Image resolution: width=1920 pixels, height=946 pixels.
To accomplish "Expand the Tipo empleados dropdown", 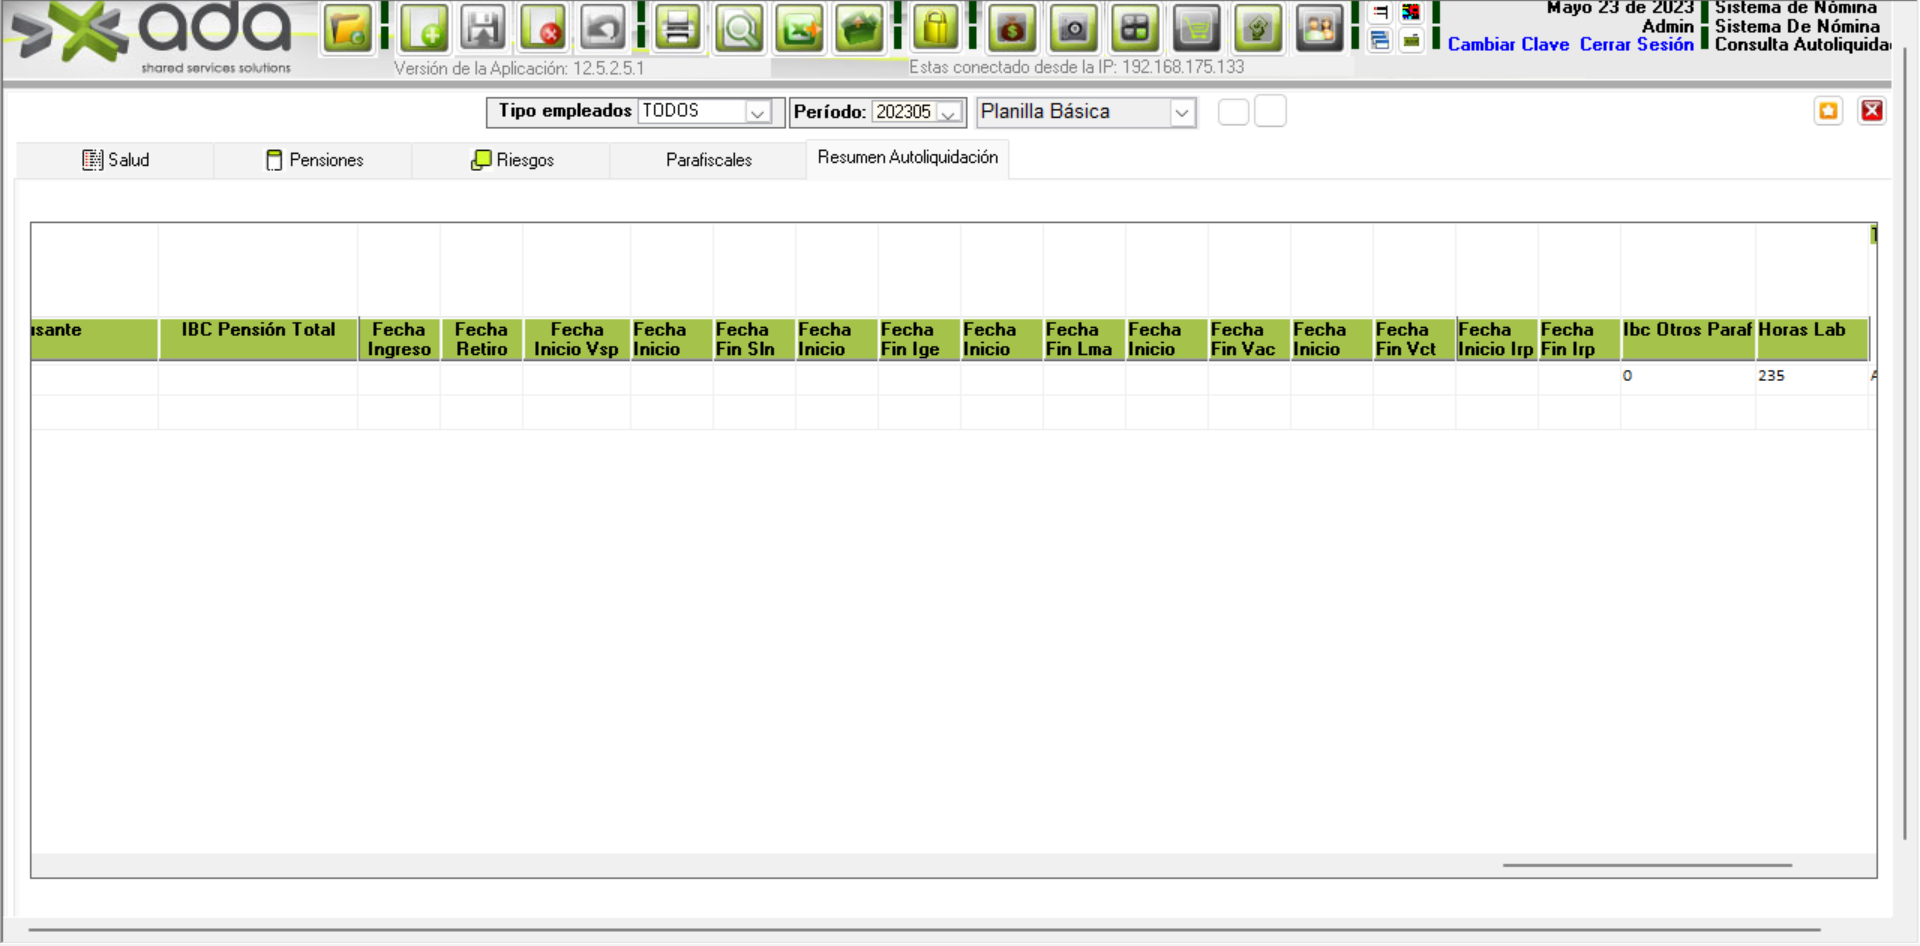I will click(x=757, y=112).
